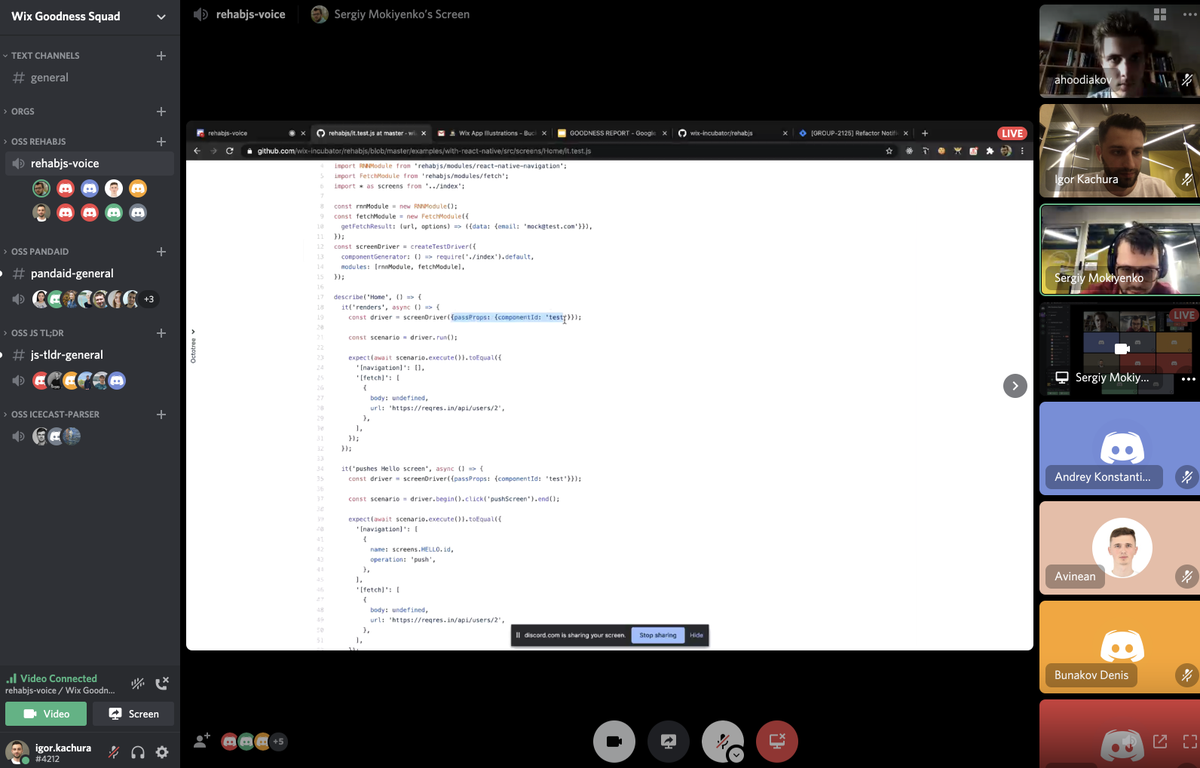Open User Settings gear icon

[x=162, y=752]
